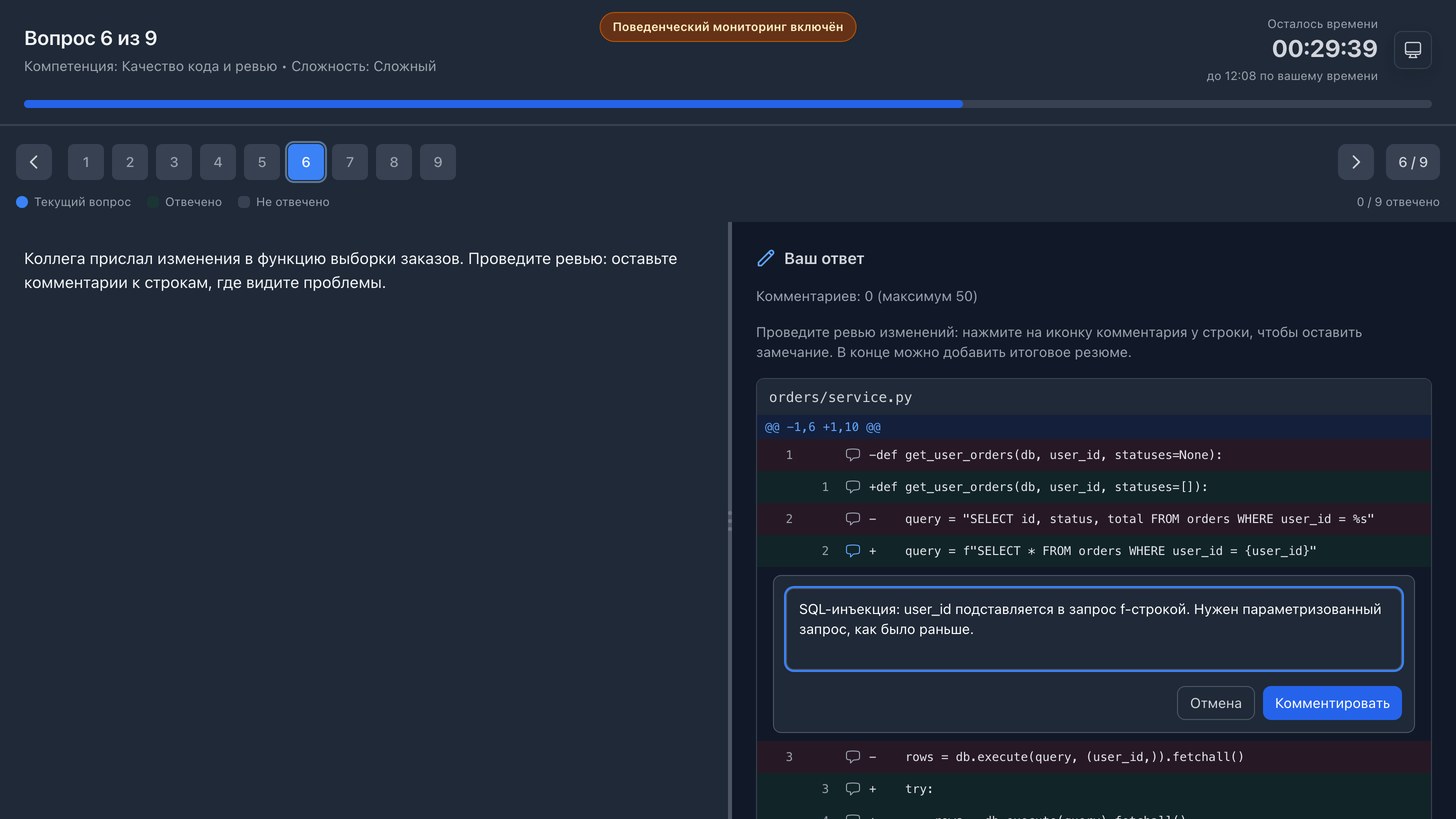This screenshot has height=819, width=1456.
Task: Advance to next question with right chevron
Action: (x=1356, y=162)
